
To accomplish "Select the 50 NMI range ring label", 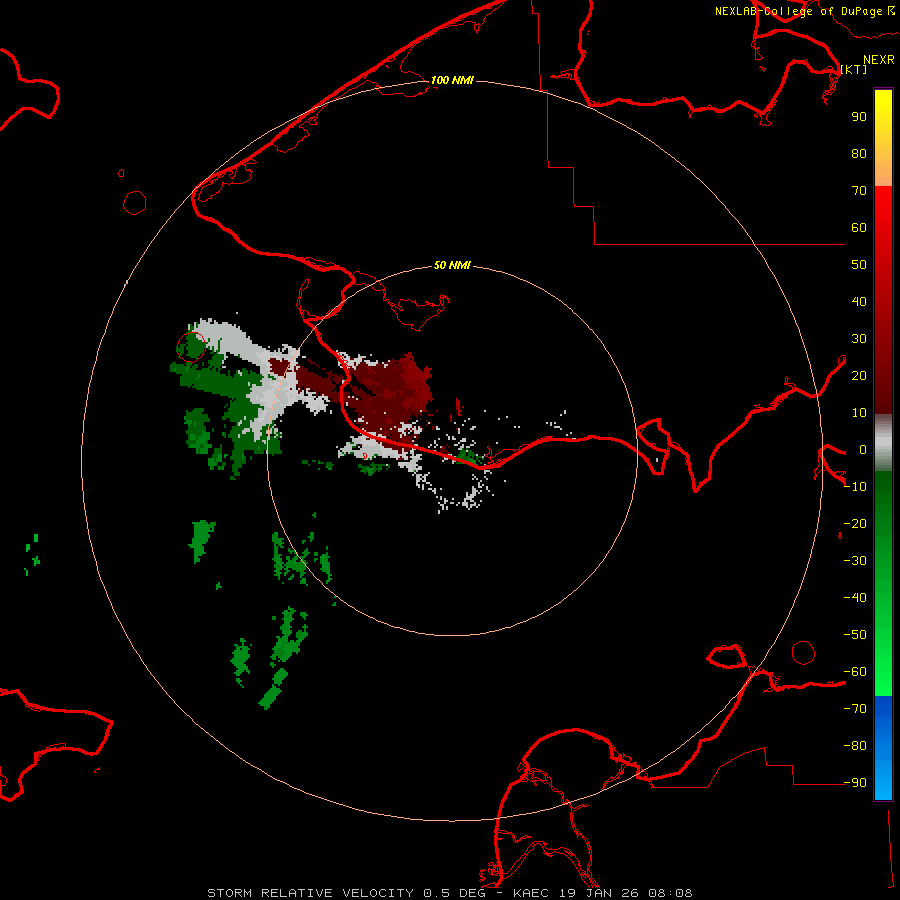I will click(452, 265).
